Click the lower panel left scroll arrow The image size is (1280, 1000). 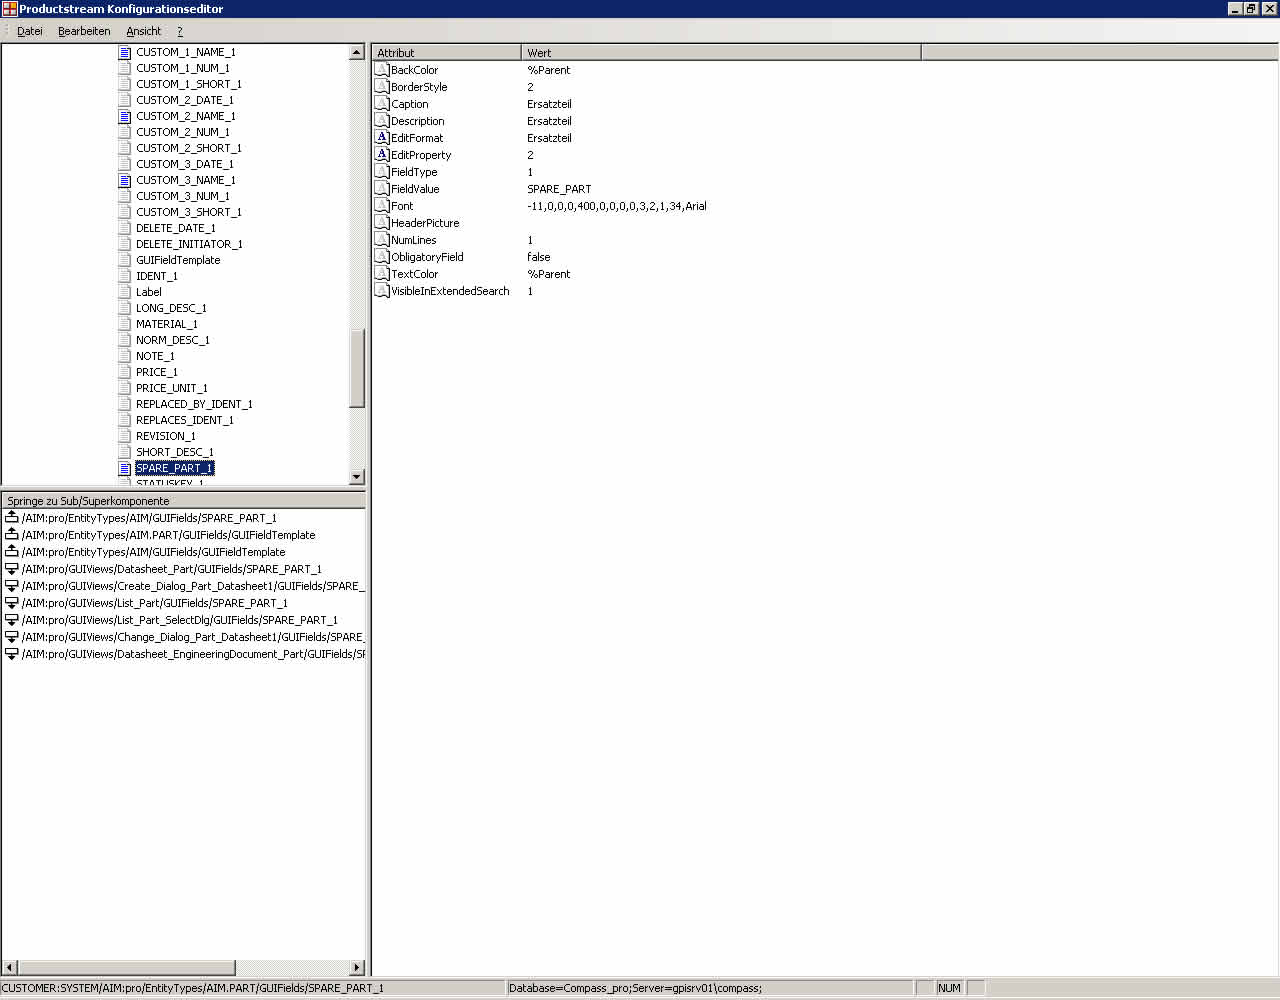pos(10,967)
